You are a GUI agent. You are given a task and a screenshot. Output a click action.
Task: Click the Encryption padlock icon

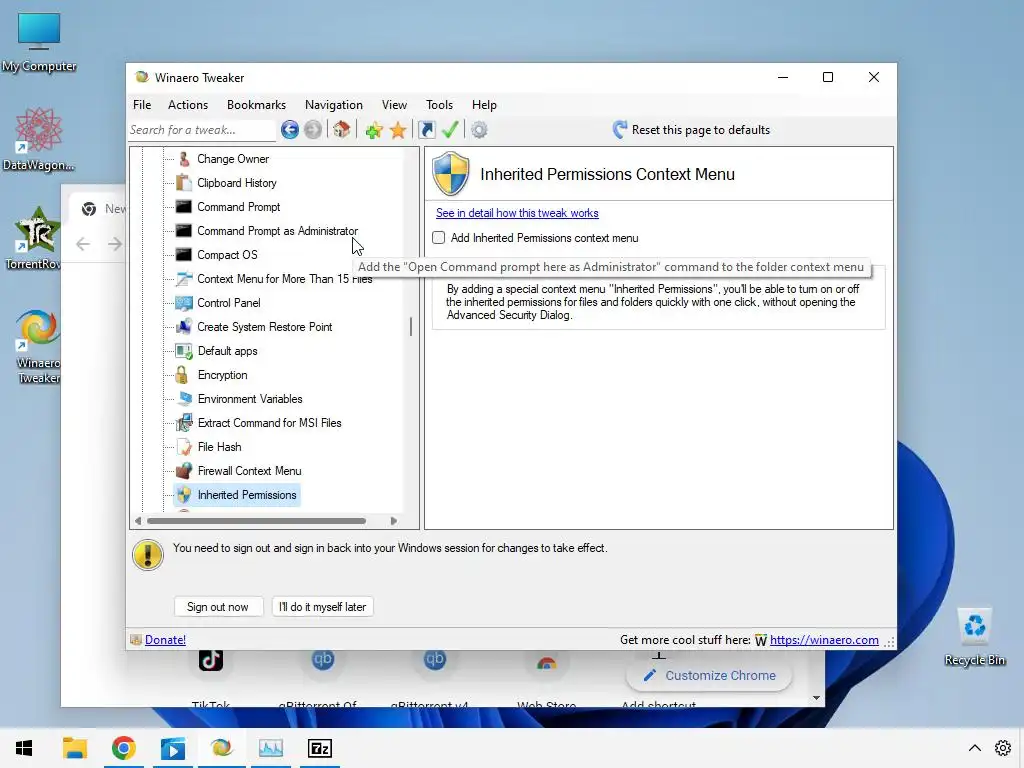(182, 375)
